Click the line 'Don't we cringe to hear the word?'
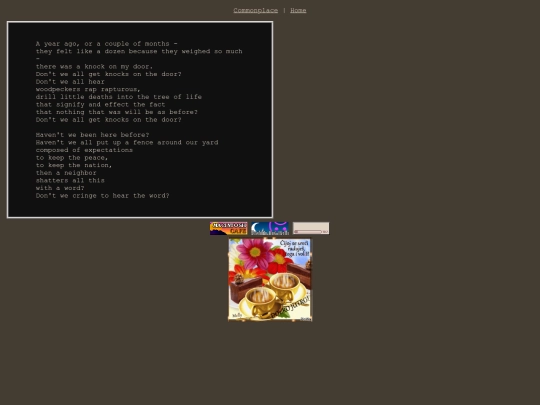 point(103,195)
